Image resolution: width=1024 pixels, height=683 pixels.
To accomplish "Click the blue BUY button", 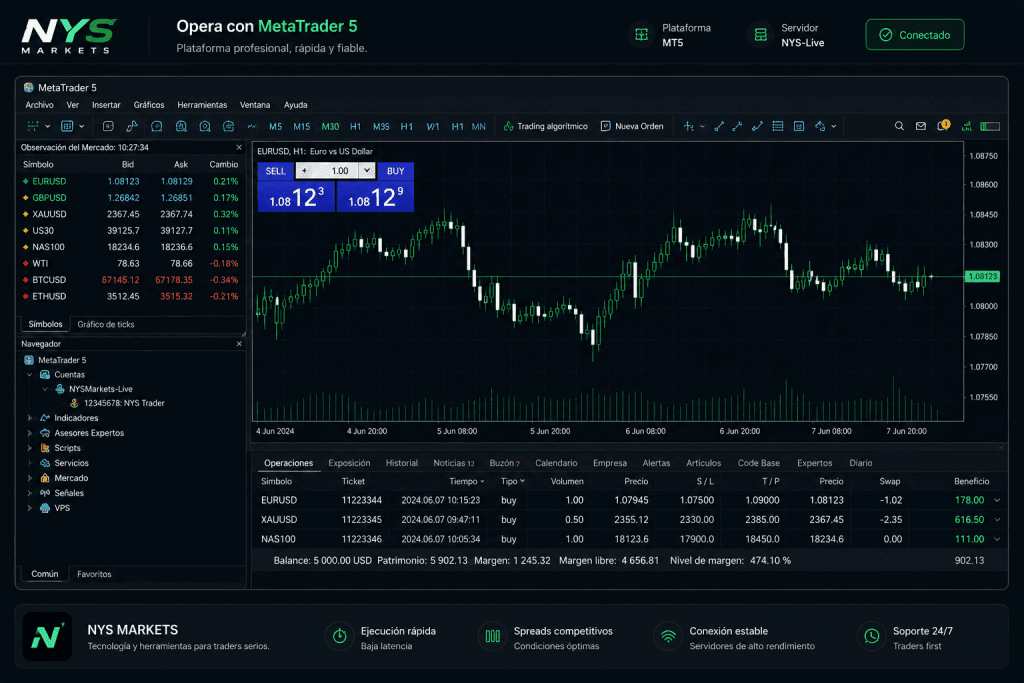I will pyautogui.click(x=396, y=171).
